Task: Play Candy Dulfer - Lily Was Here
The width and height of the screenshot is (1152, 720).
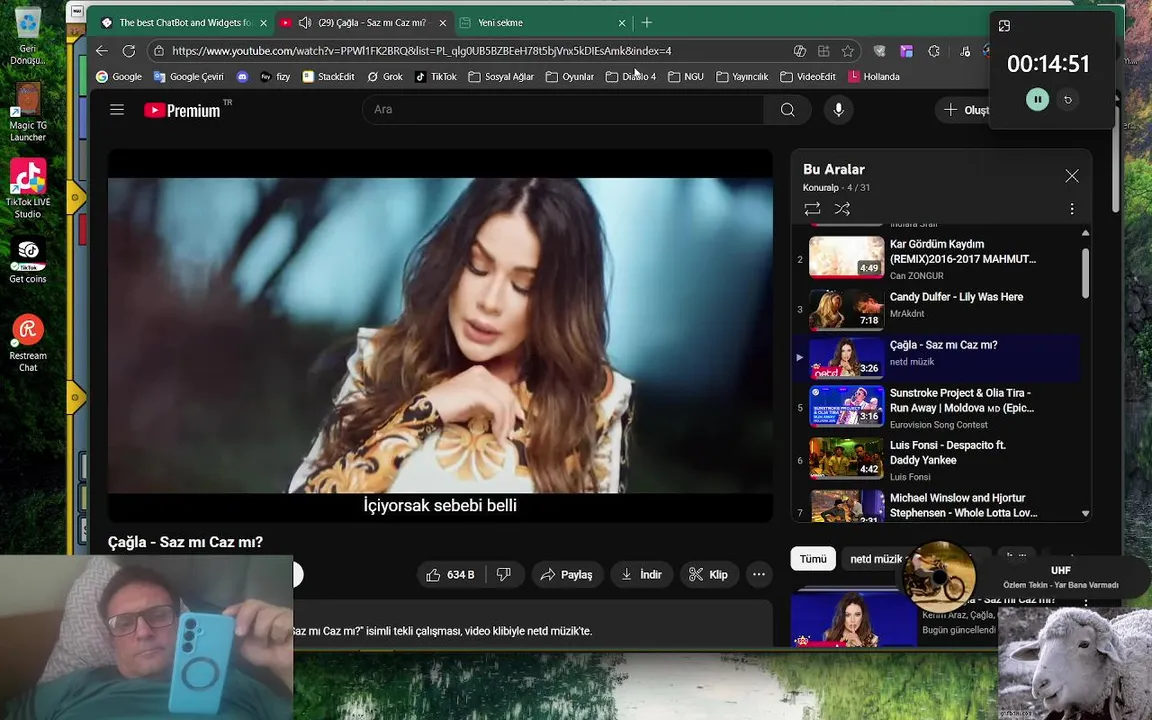Action: pos(936,309)
